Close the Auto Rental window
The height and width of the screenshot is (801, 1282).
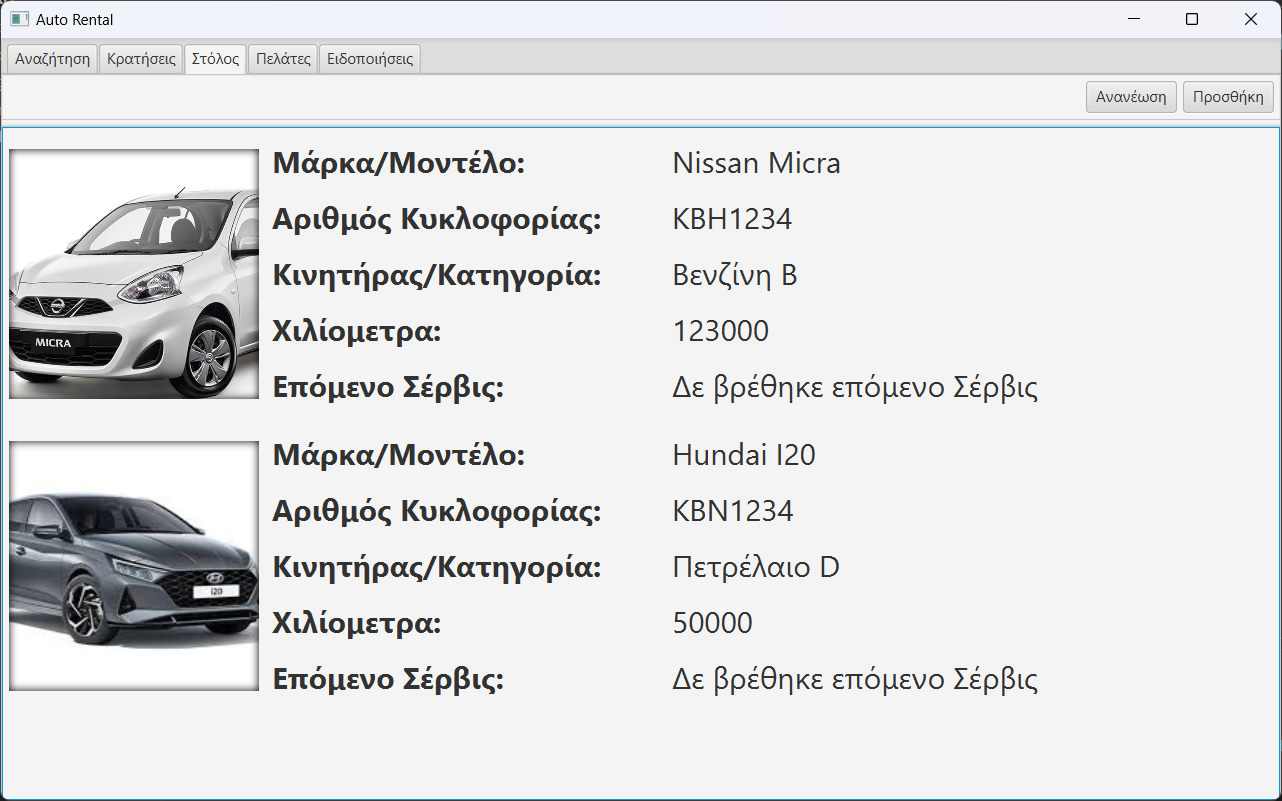pos(1250,19)
